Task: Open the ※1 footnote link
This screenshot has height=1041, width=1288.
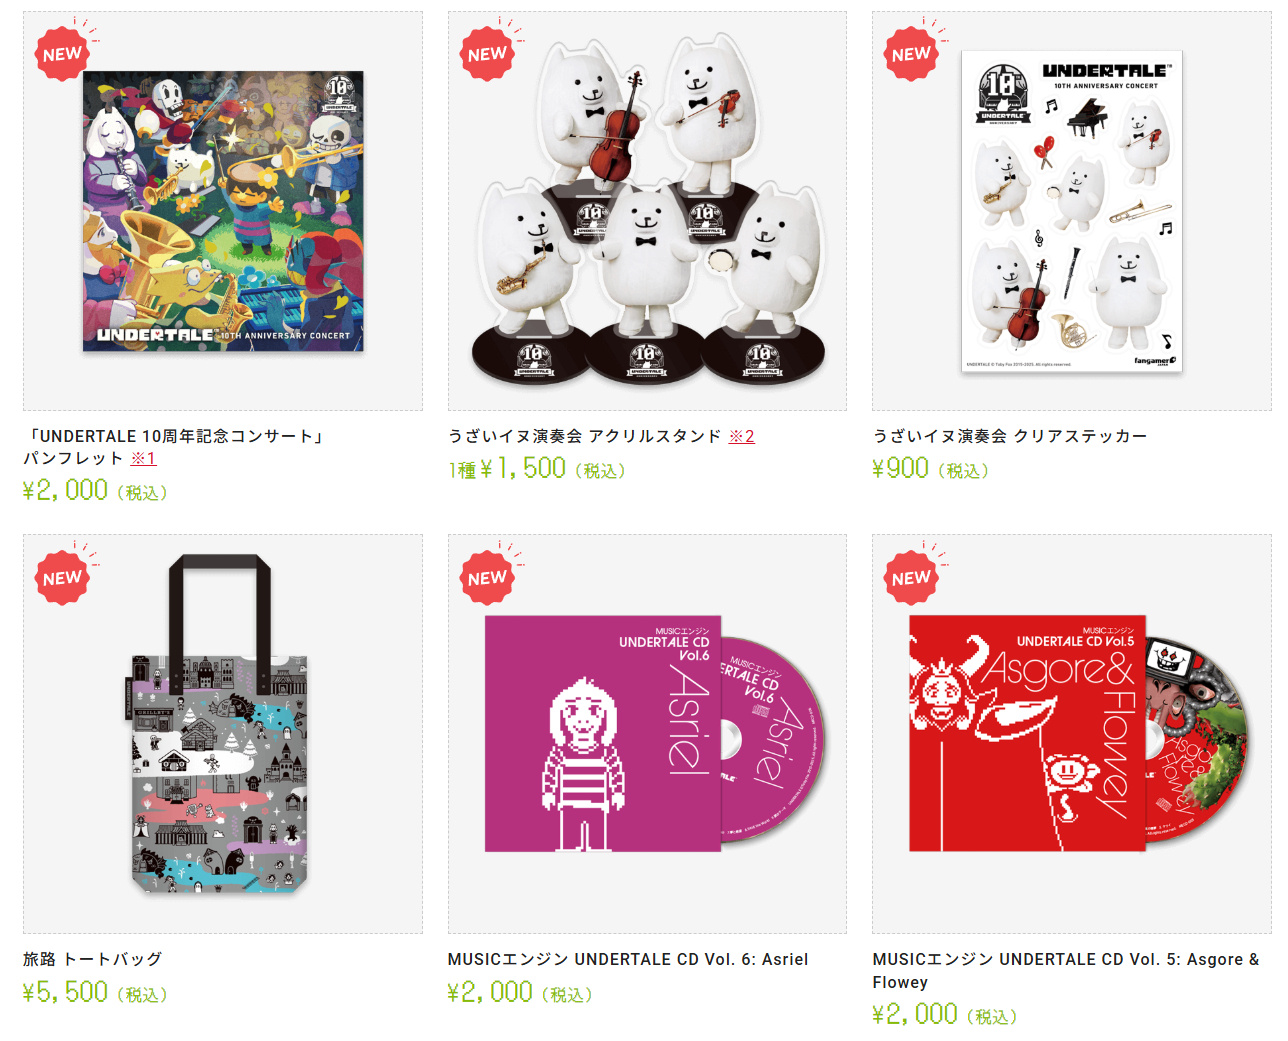Action: pos(143,458)
